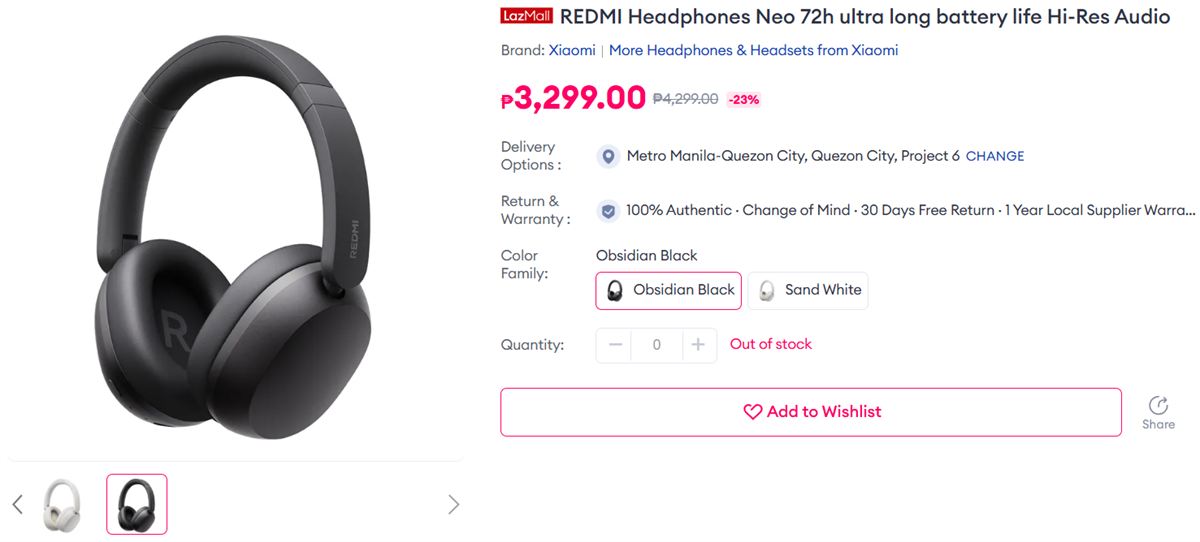Add headphones to Wishlist
Screen dimensions: 1200x542
point(811,412)
